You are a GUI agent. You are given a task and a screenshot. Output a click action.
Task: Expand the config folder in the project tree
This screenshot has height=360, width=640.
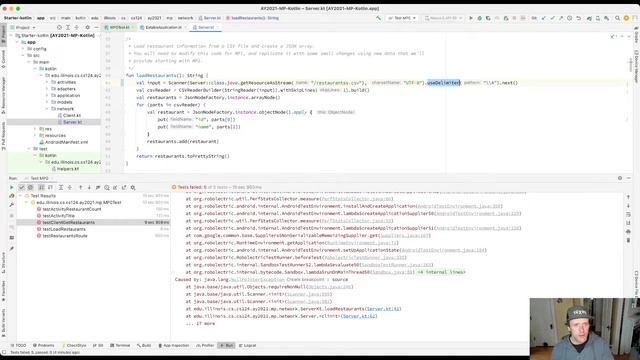click(x=23, y=49)
